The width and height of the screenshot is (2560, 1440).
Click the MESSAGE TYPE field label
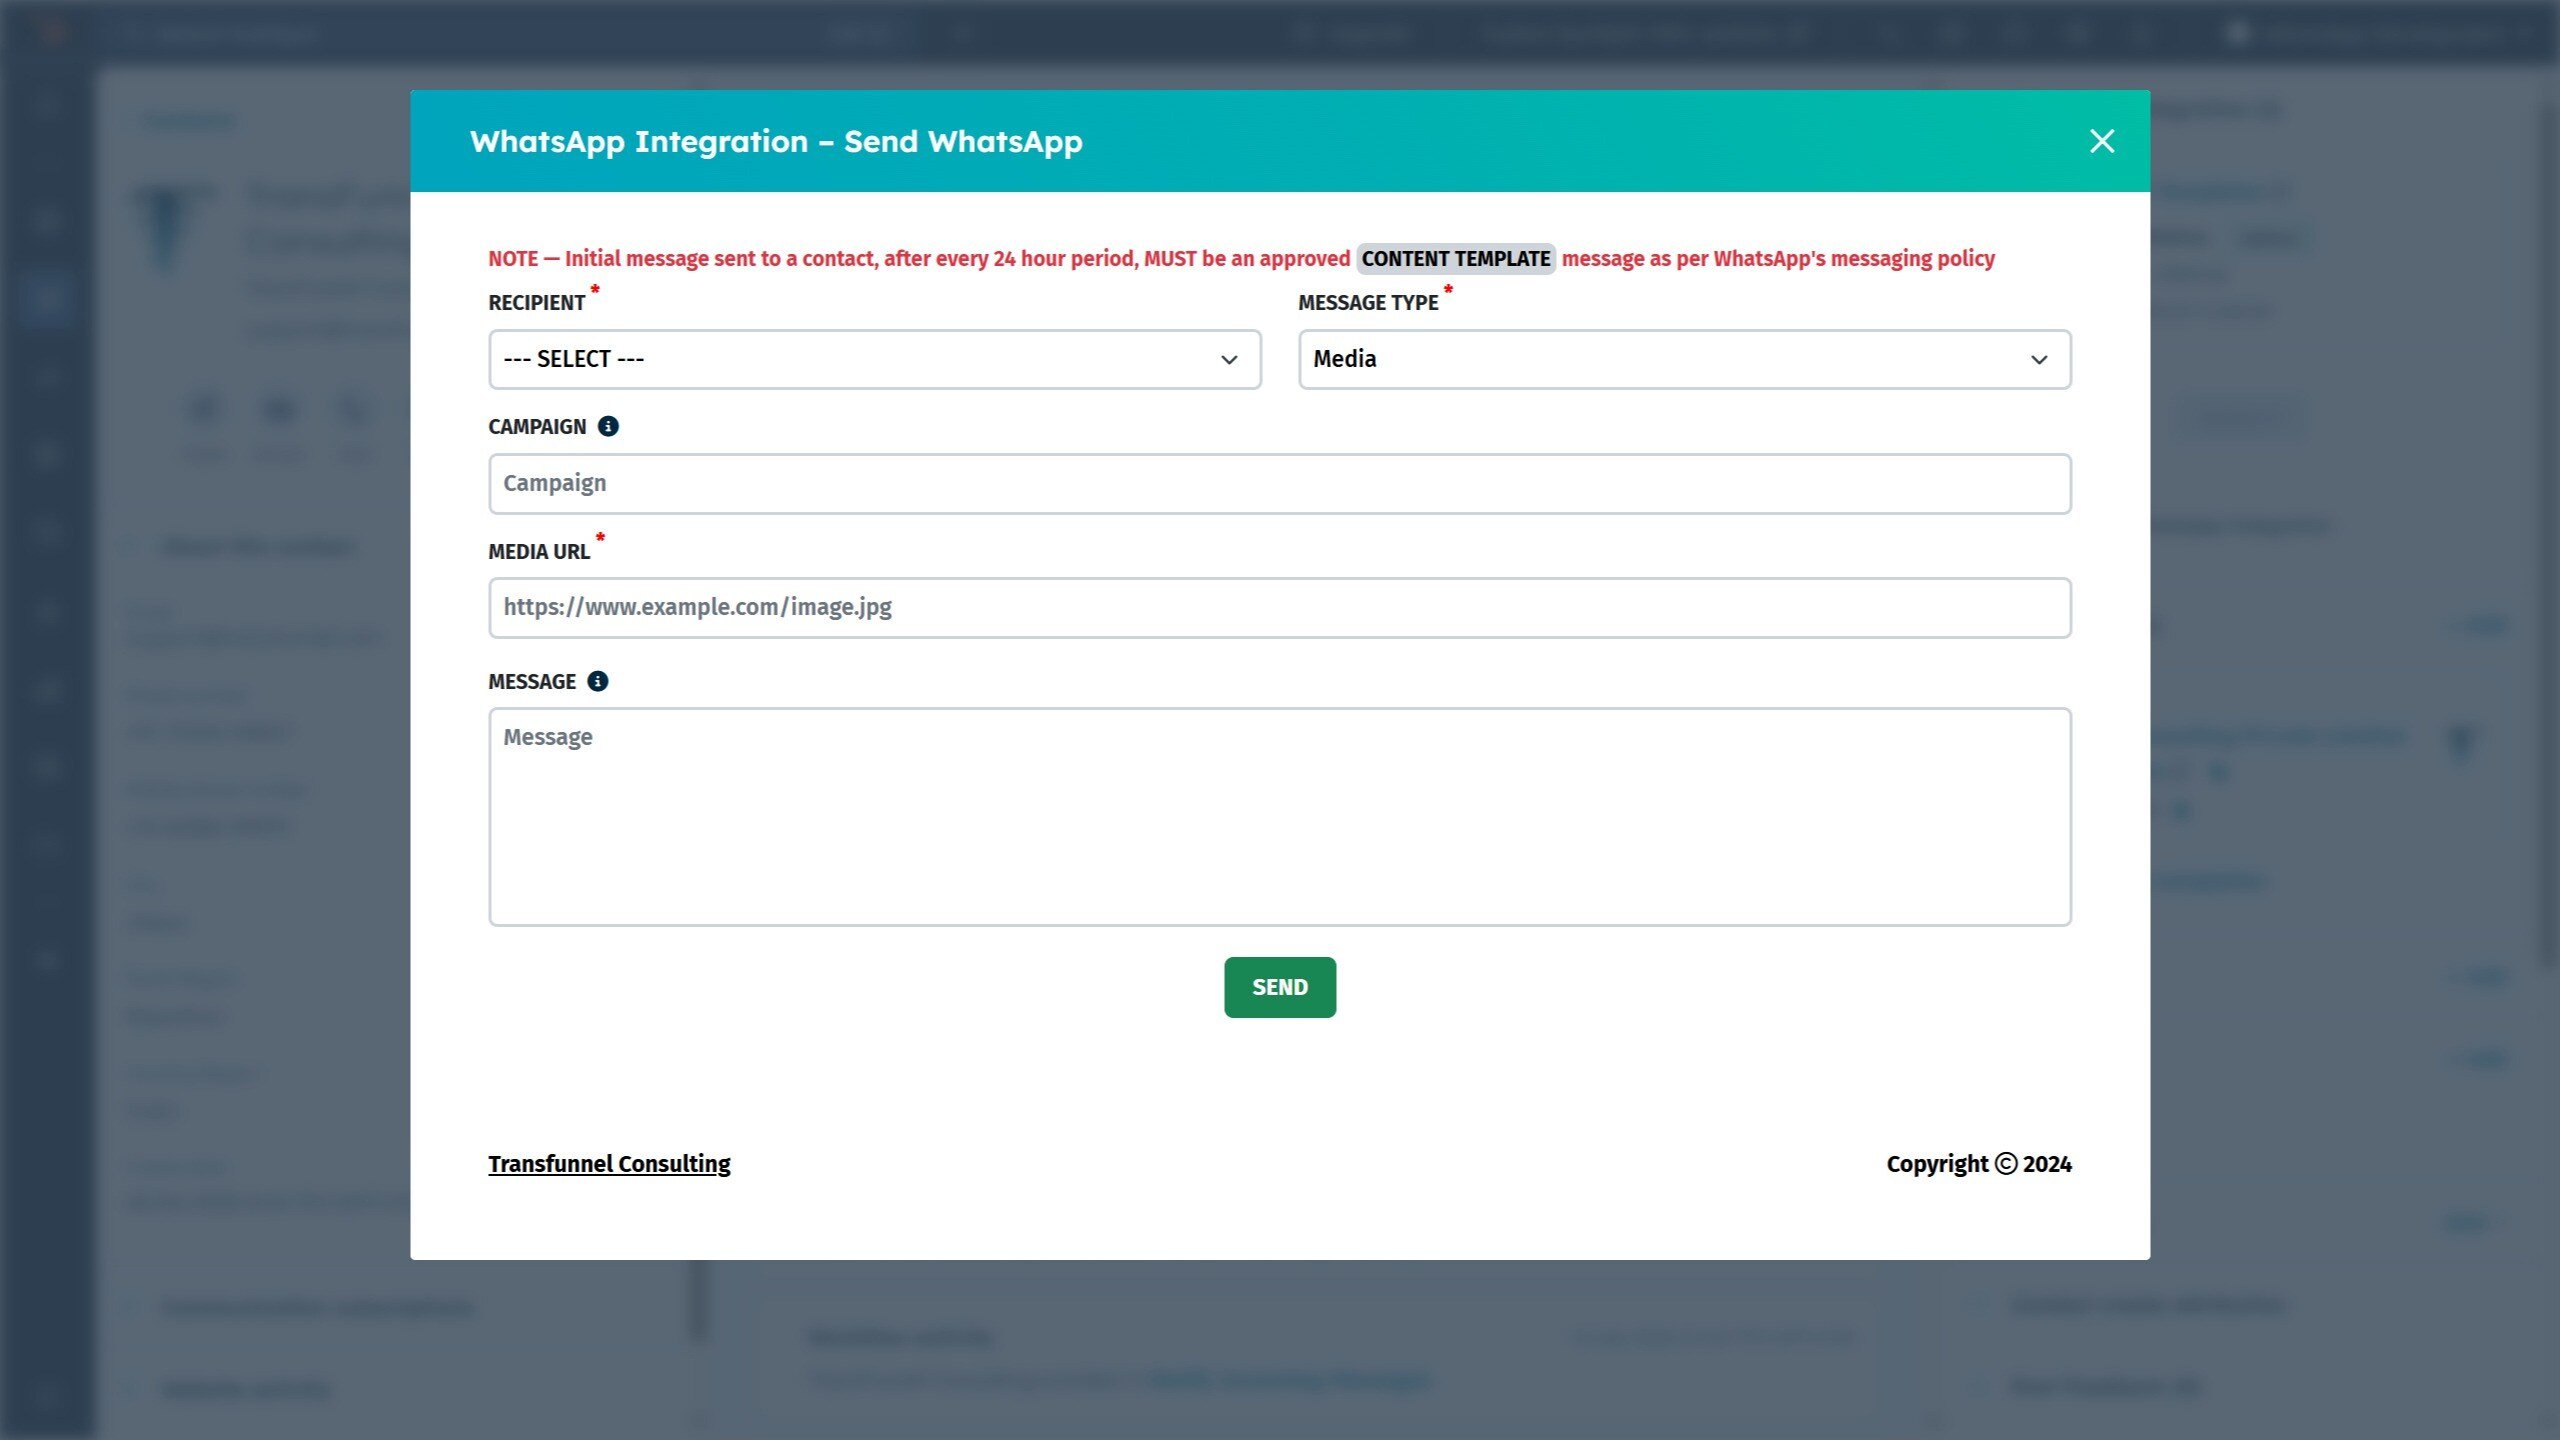point(1367,303)
